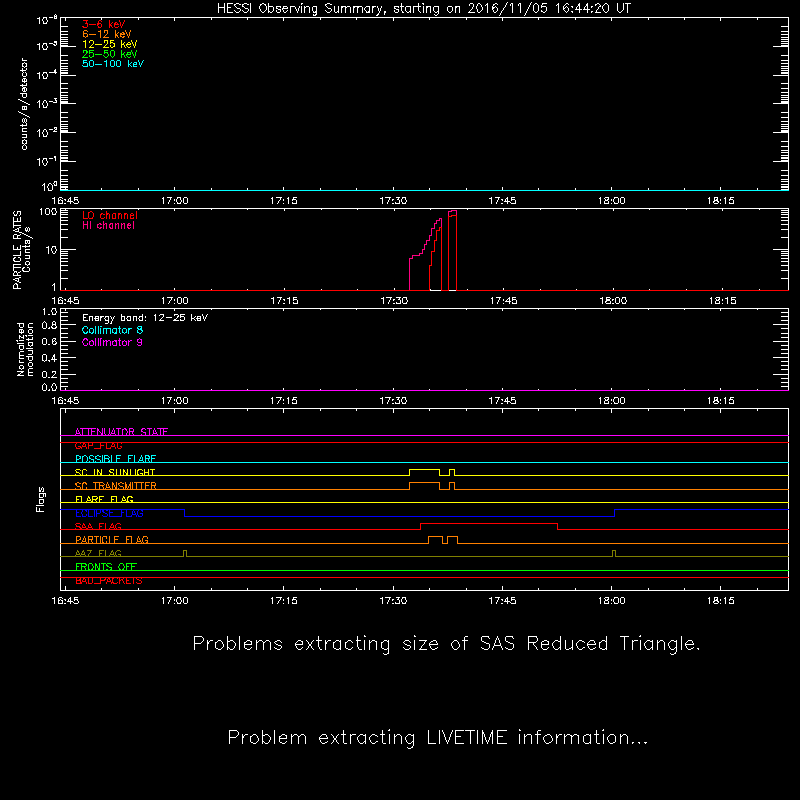
Task: Click the 17:15 tick label under the modulation panel
Action: pyautogui.click(x=284, y=401)
